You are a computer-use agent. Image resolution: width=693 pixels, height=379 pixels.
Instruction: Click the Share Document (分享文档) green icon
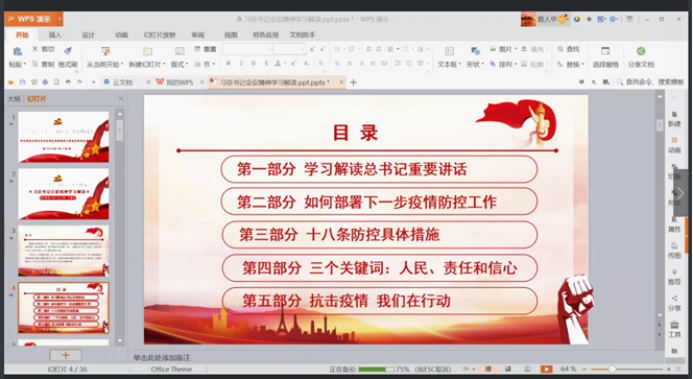pos(640,51)
